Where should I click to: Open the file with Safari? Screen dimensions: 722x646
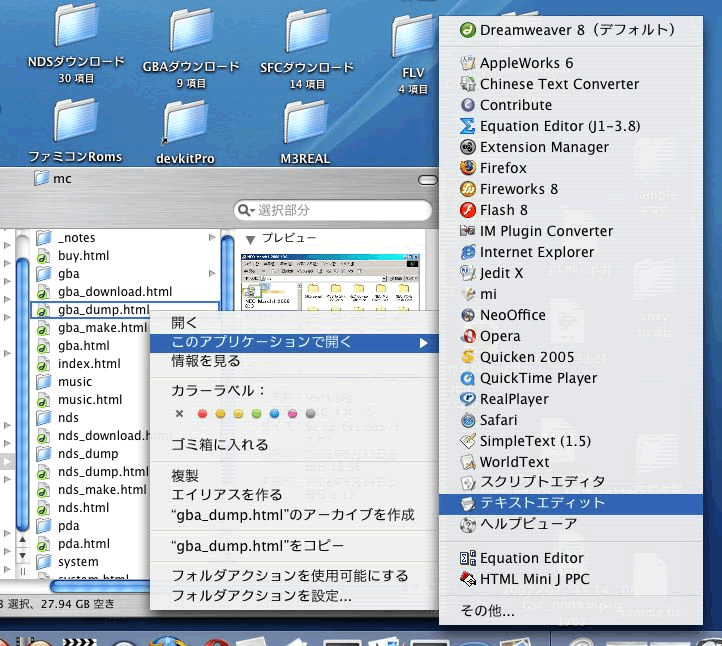tap(571, 420)
